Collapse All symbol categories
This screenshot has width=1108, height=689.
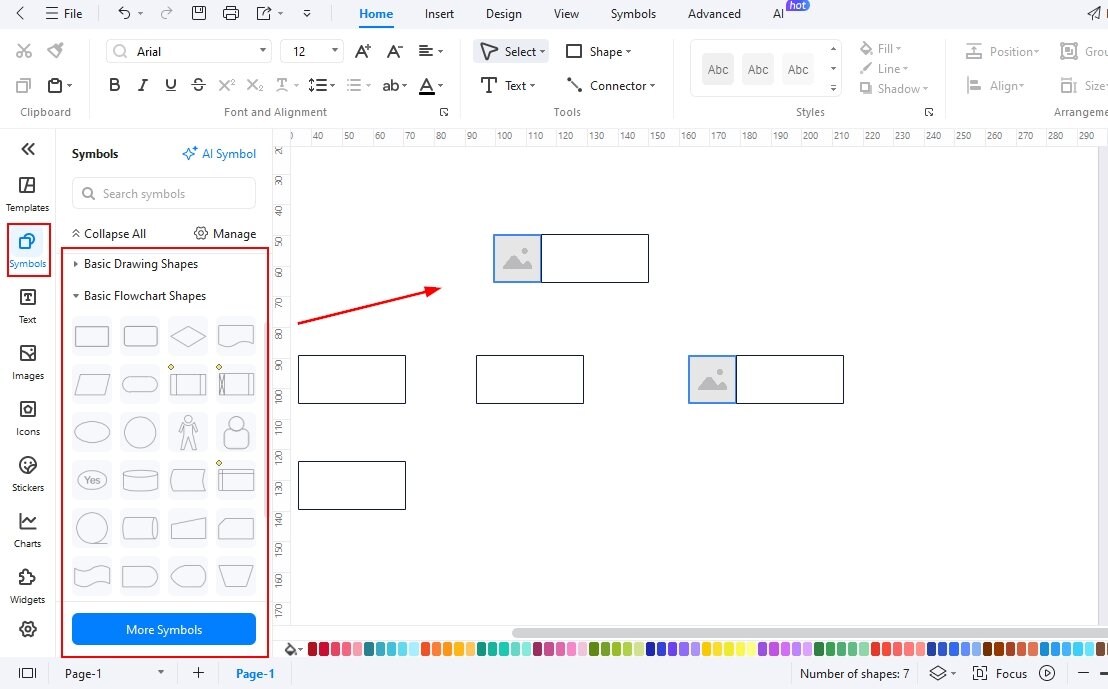108,233
